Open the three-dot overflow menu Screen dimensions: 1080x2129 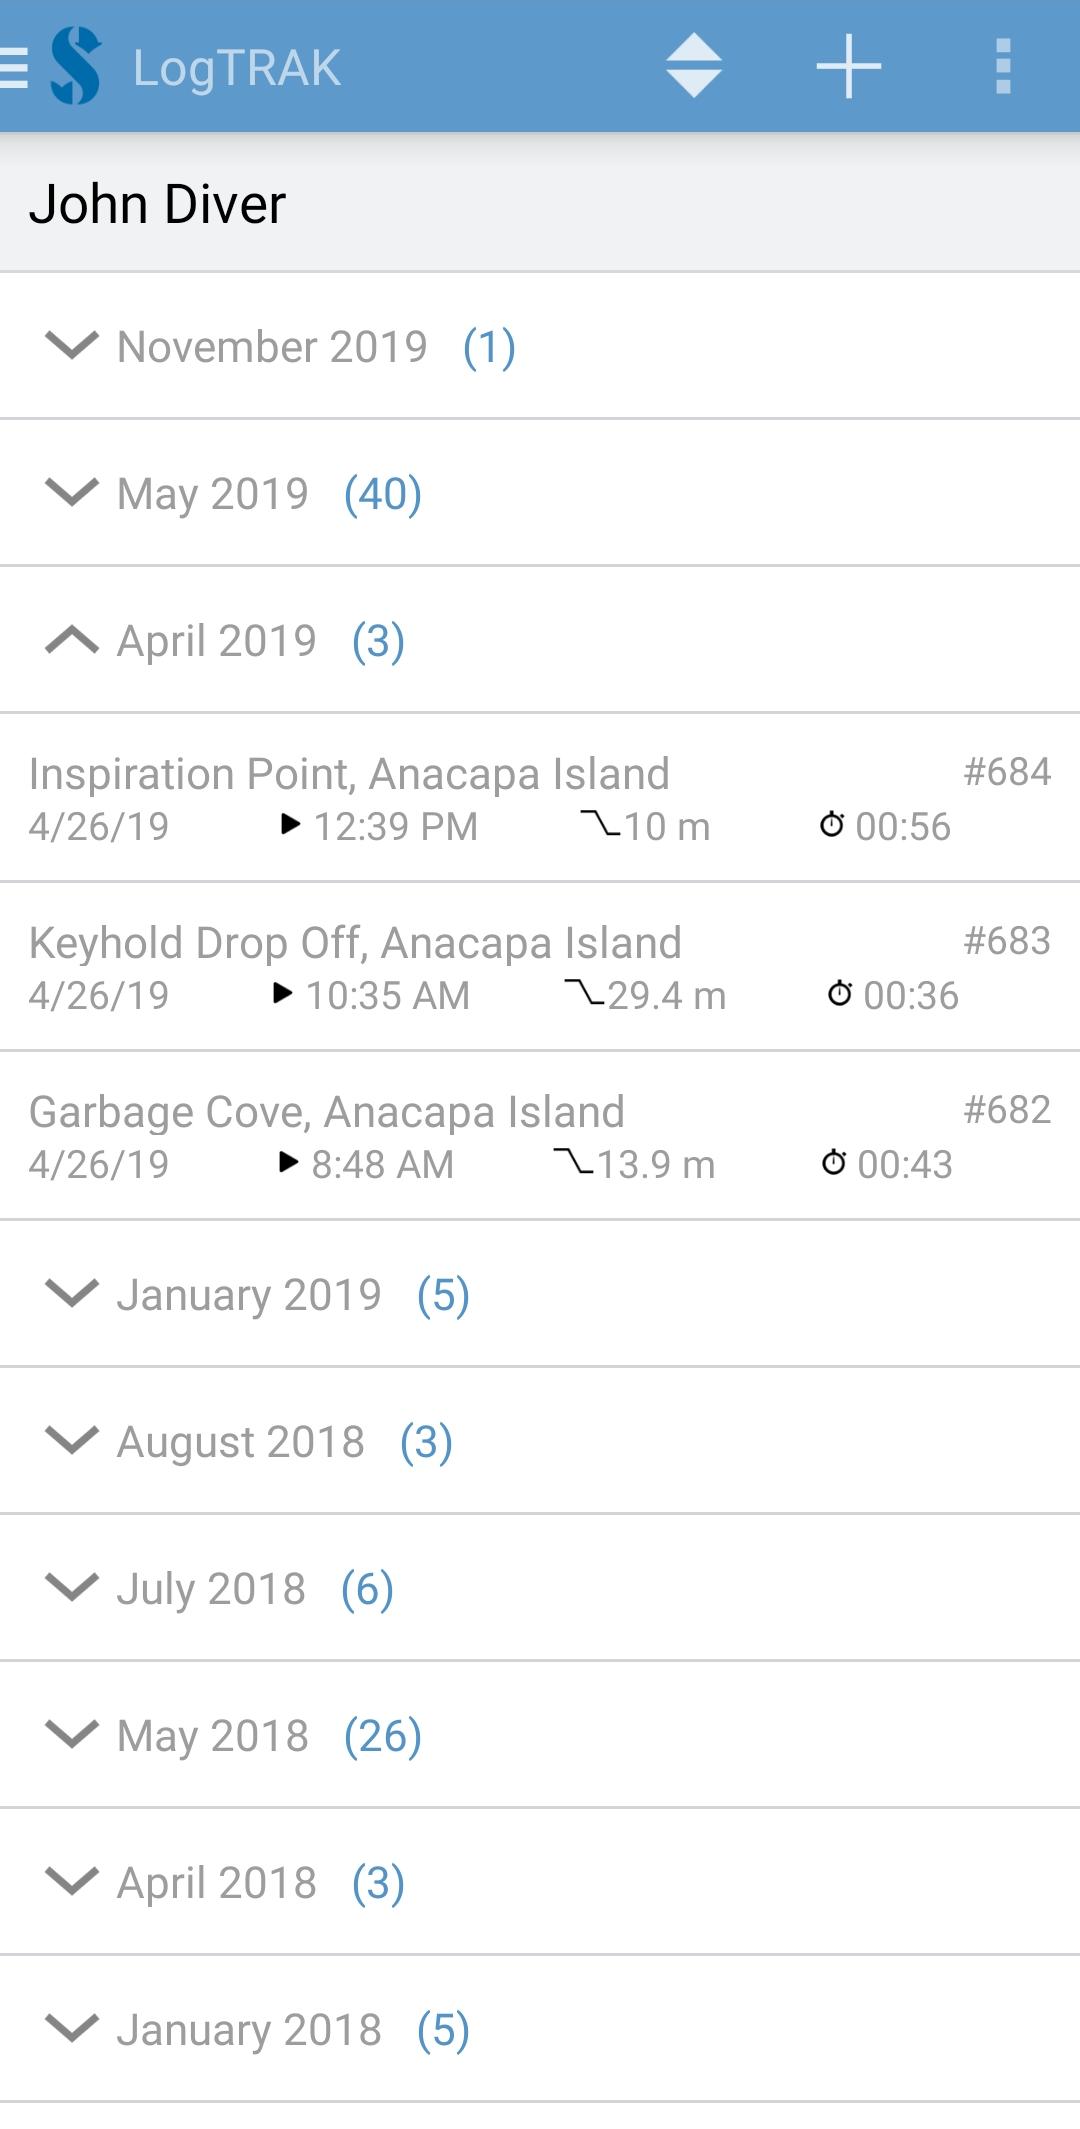(x=1003, y=67)
